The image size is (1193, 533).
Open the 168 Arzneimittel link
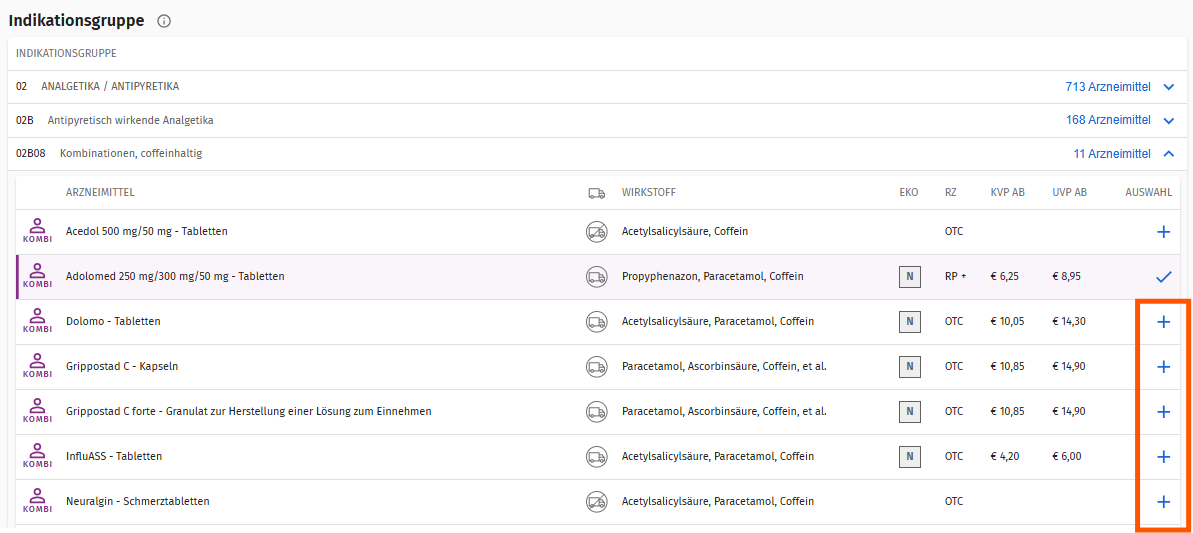(x=1108, y=120)
